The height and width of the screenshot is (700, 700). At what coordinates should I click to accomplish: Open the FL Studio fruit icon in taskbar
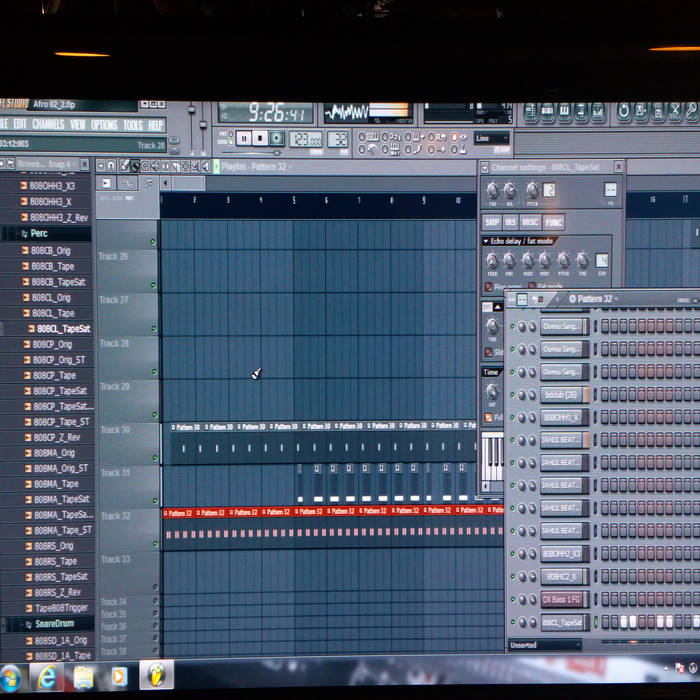point(154,675)
